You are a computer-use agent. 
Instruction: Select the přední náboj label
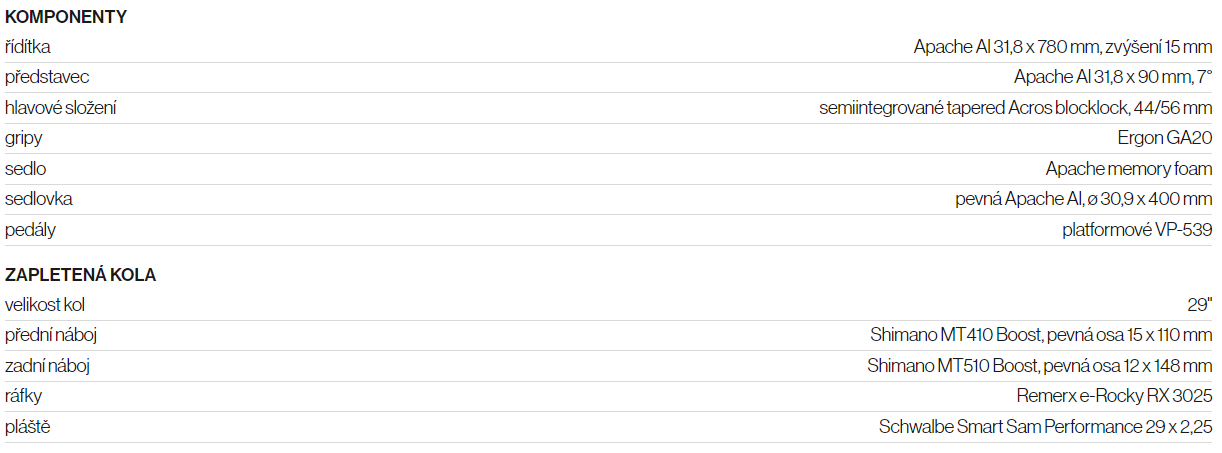pos(51,335)
